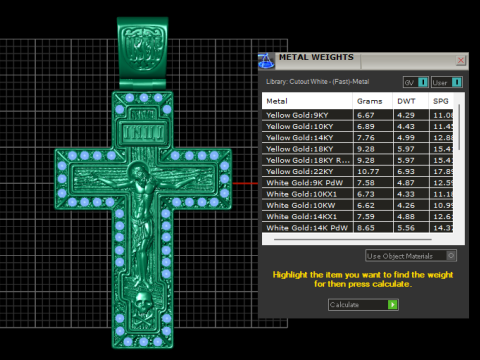Click the 8.65 grams value
Viewport: 480px width, 360px height.
pos(366,228)
